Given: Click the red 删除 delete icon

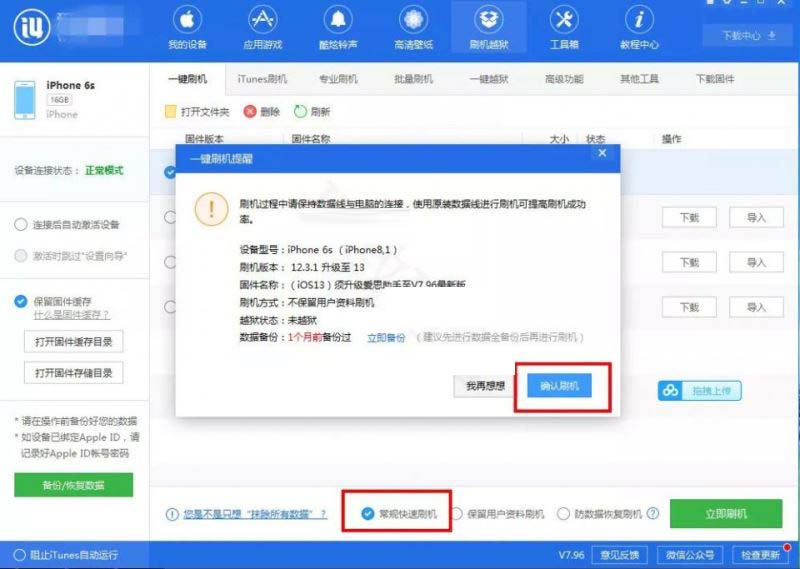Looking at the screenshot, I should [x=249, y=112].
